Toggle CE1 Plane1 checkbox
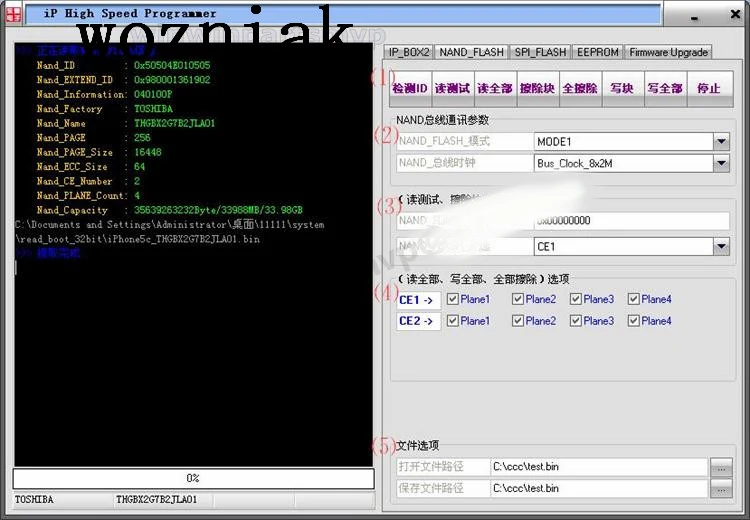750x520 pixels. tap(452, 299)
